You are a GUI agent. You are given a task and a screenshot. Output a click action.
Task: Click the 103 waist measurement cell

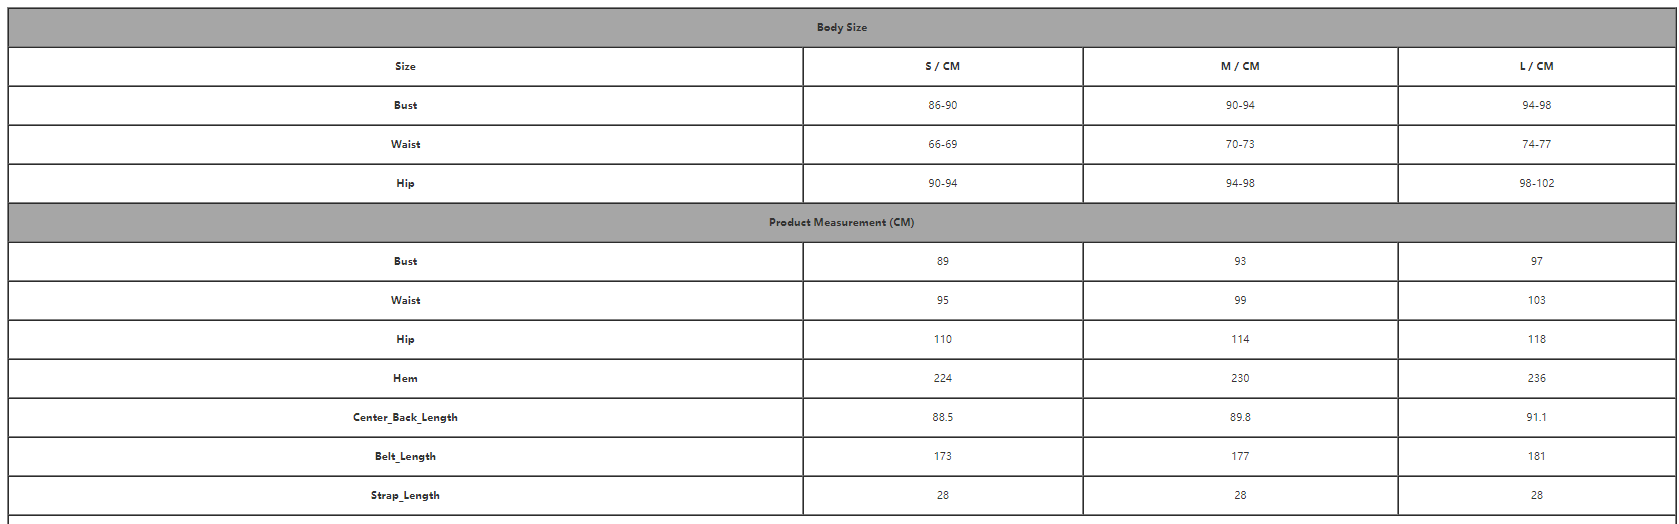tap(1536, 301)
